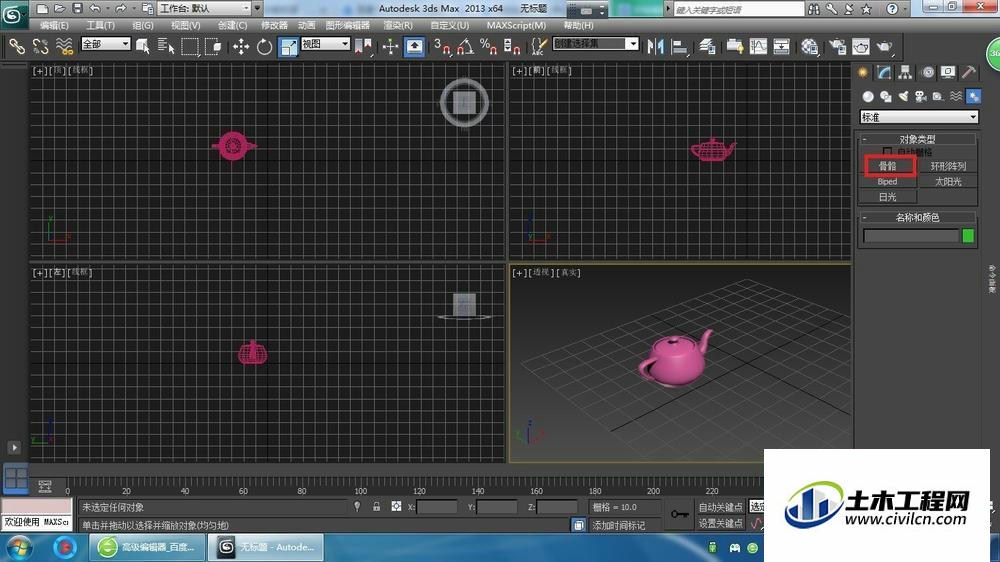Open Render Setup dialog
The width and height of the screenshot is (1000, 562).
pyautogui.click(x=837, y=46)
